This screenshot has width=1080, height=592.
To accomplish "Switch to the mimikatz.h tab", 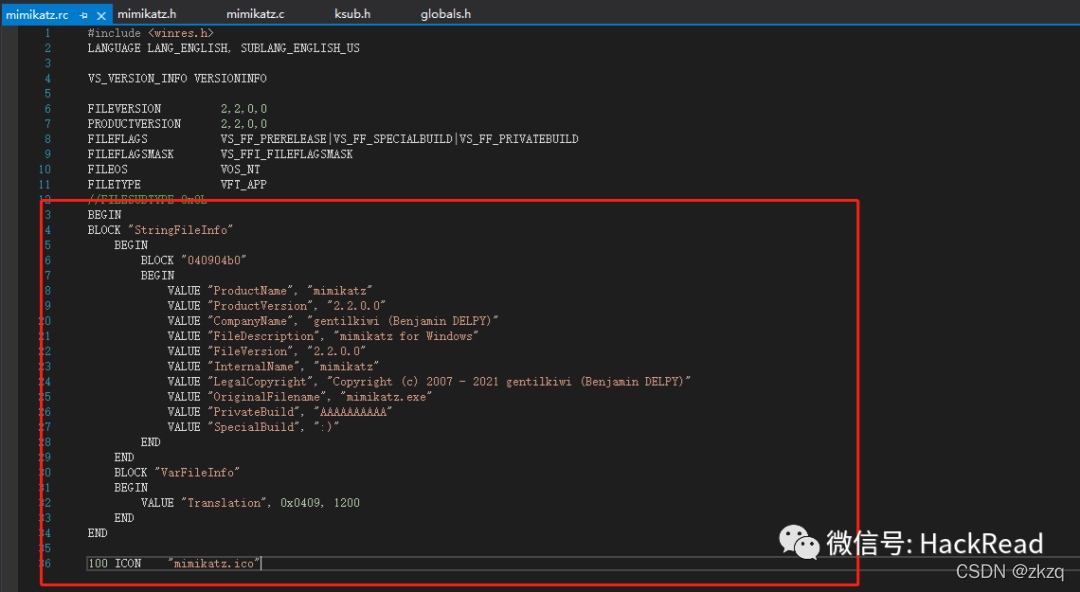I will click(x=147, y=14).
